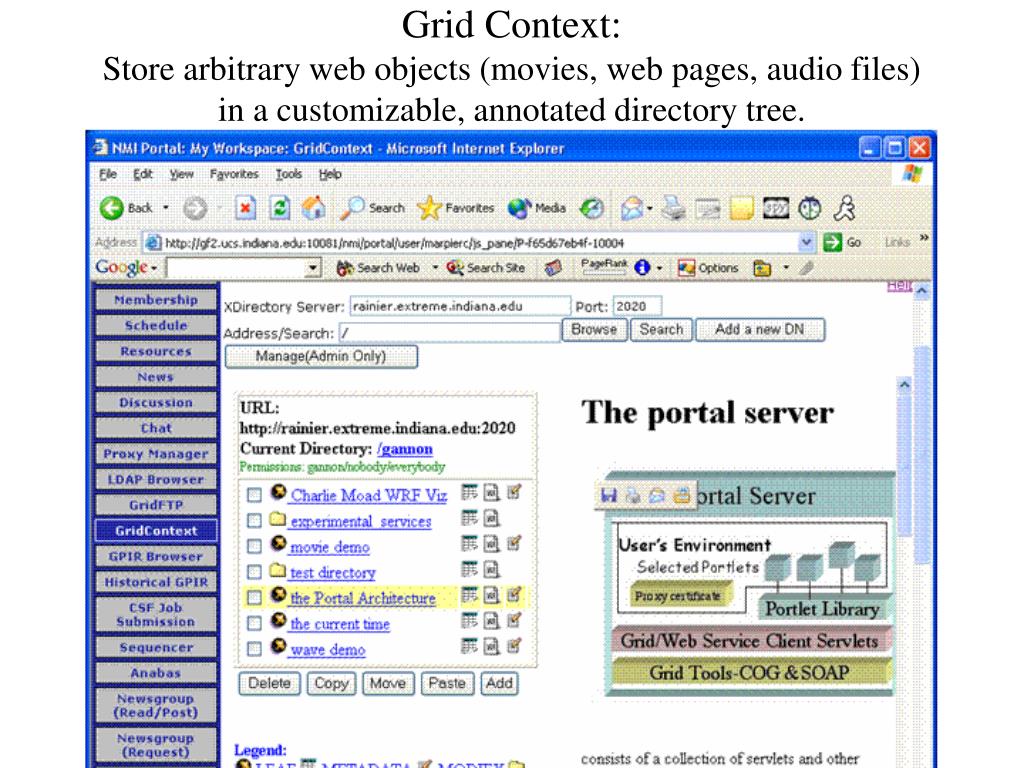
Task: Check the movie demo checkbox
Action: 254,546
